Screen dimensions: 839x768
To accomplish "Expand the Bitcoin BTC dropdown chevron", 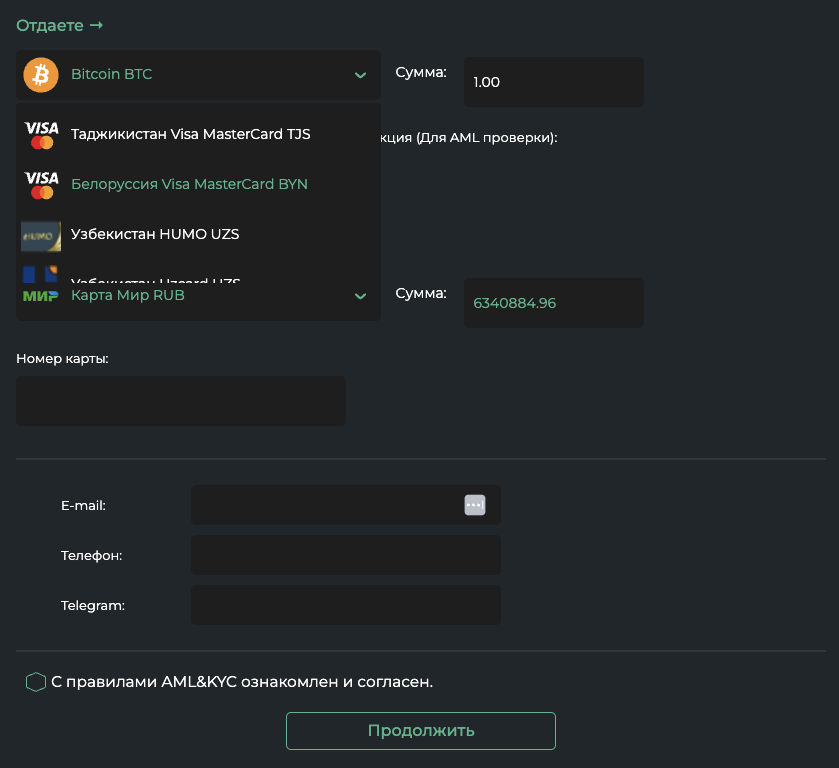I will [x=361, y=75].
